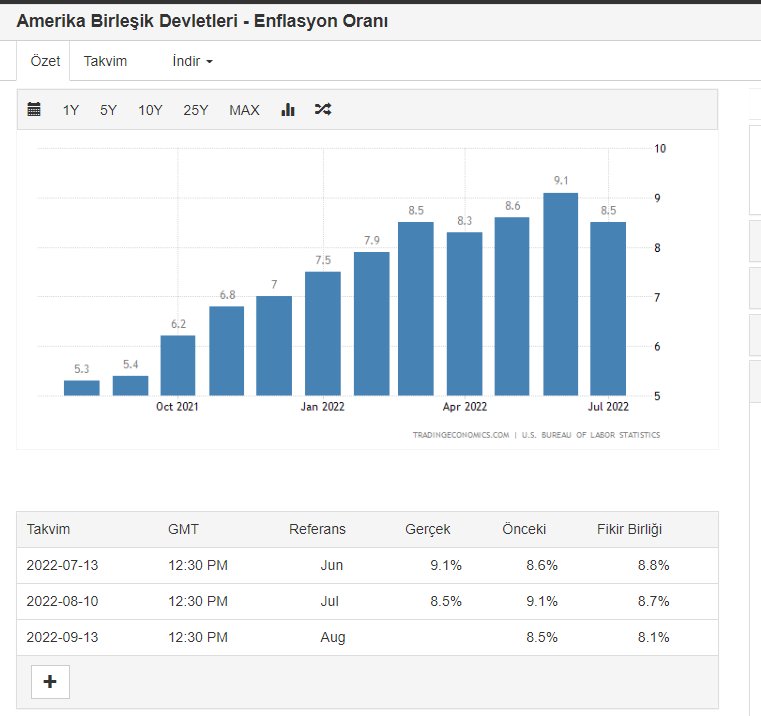Click the bar chart type icon
The width and height of the screenshot is (761, 716).
(x=288, y=110)
